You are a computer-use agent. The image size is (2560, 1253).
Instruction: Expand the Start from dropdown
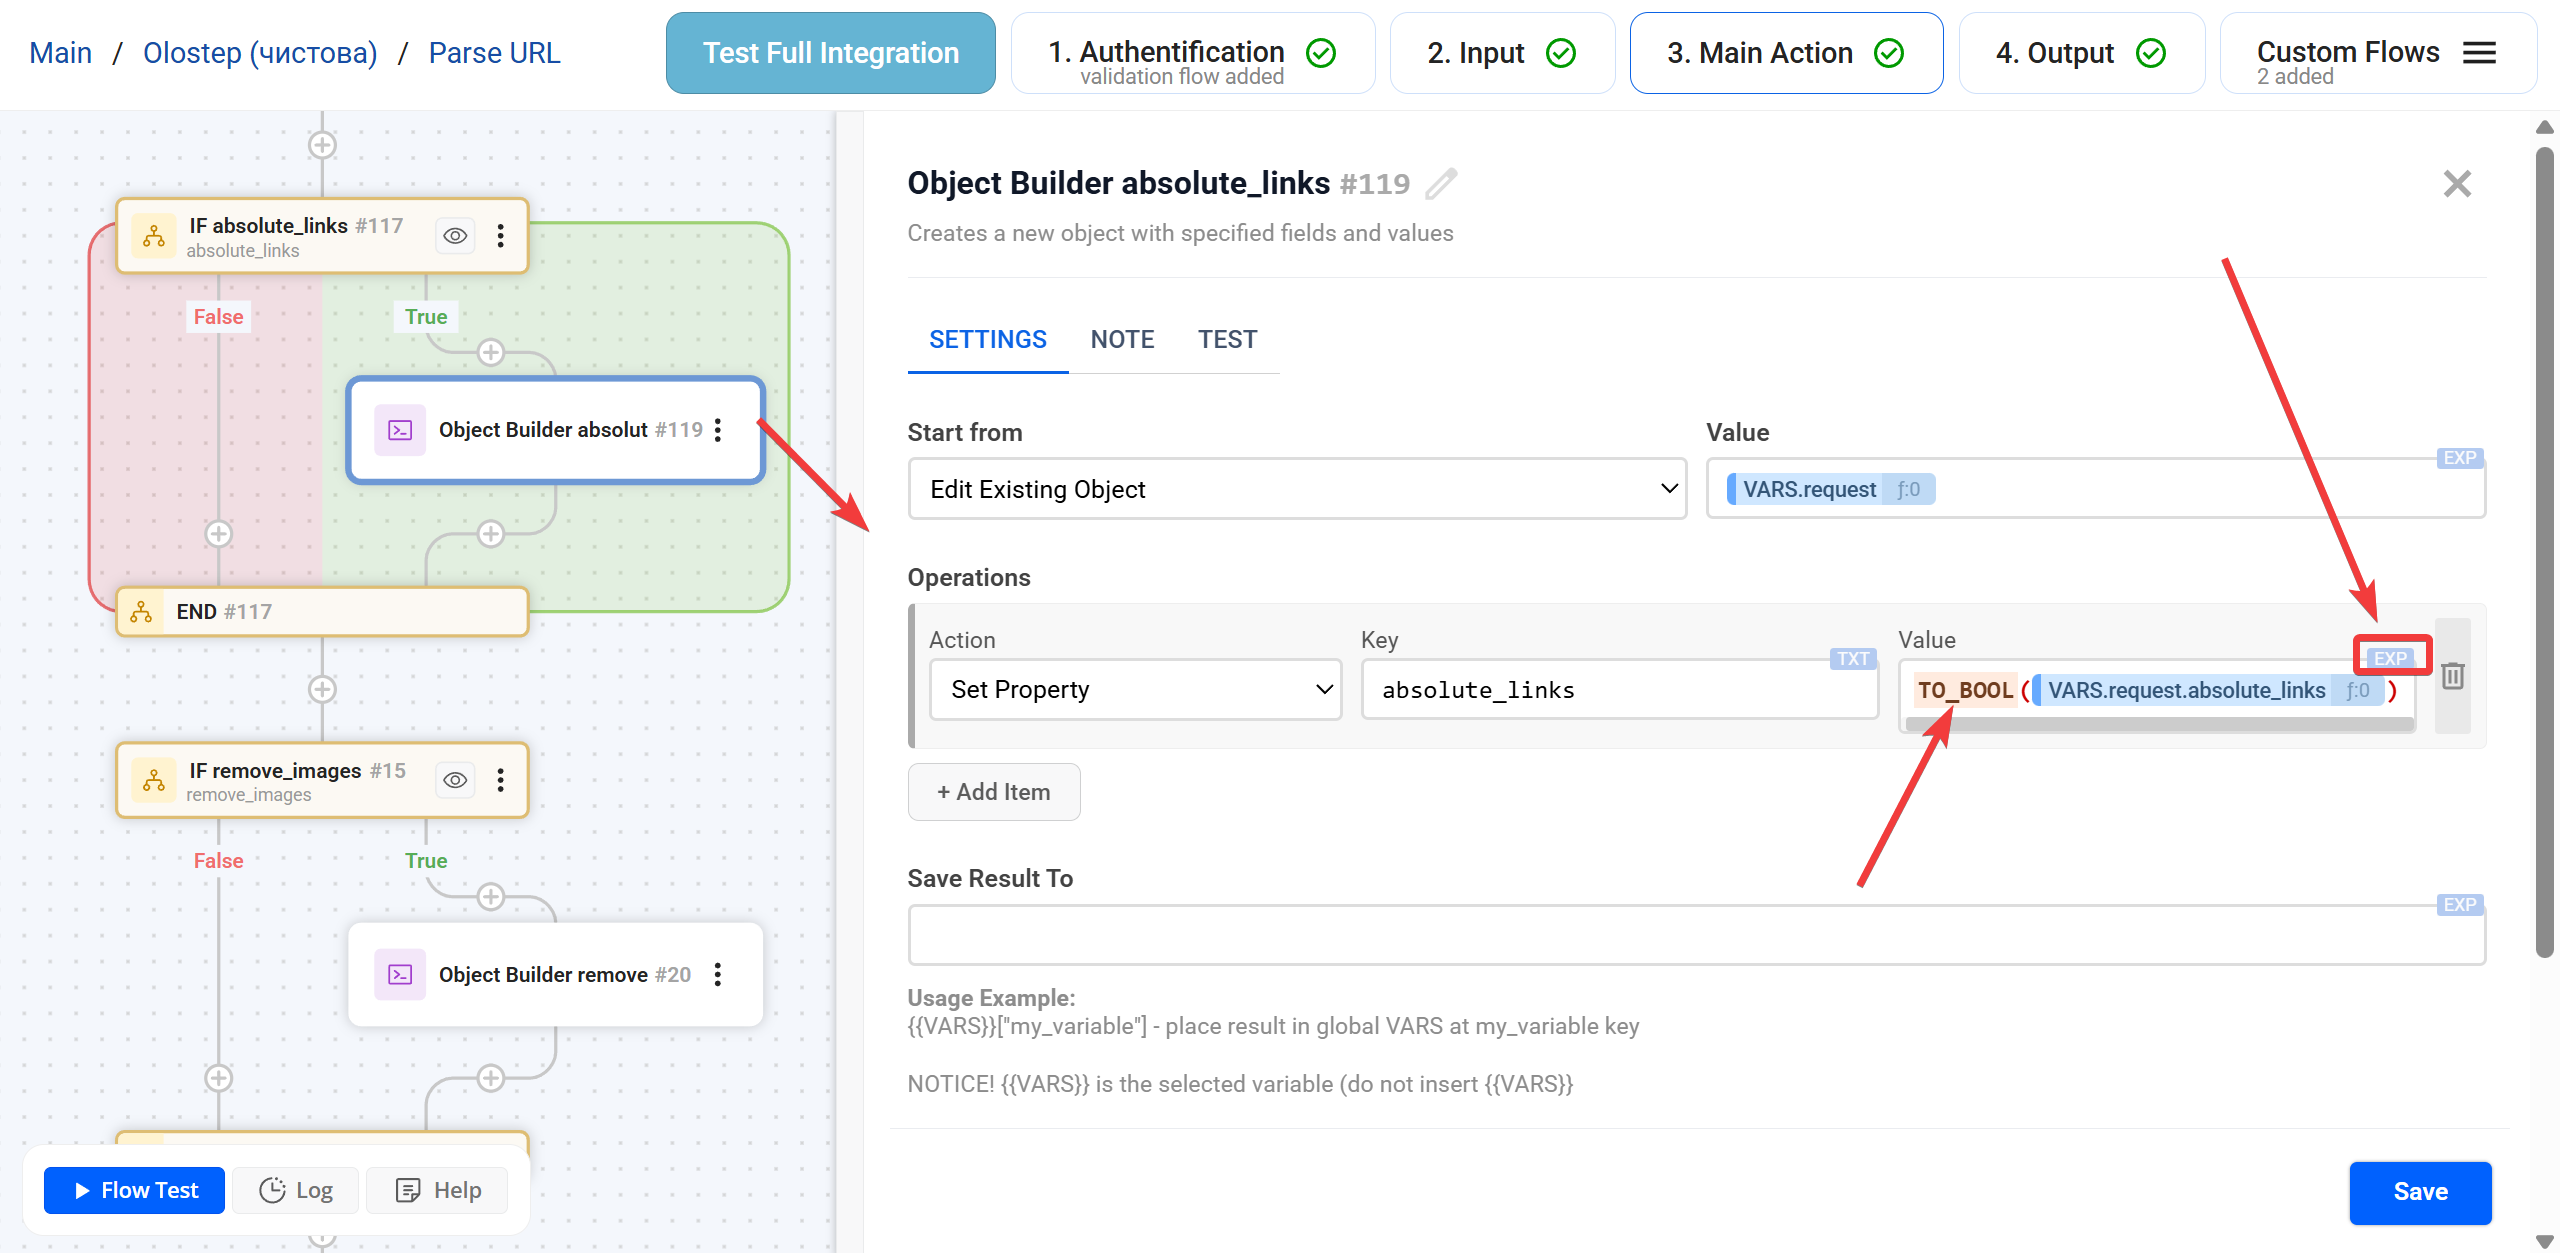pos(1296,489)
